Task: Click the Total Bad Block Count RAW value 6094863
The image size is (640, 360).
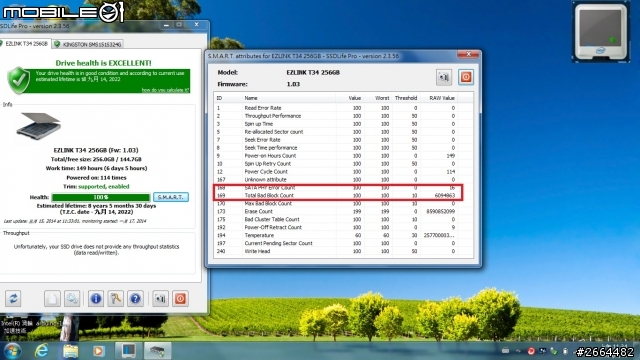Action: (444, 196)
